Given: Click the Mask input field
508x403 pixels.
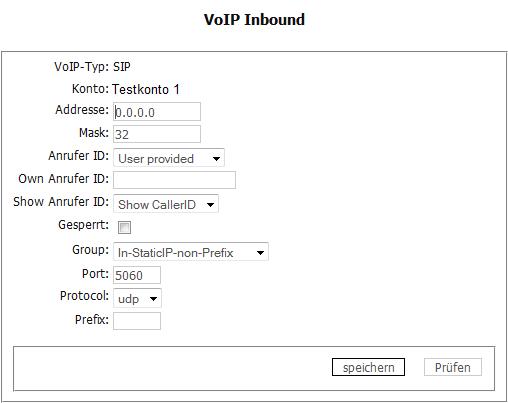Looking at the screenshot, I should [157, 134].
